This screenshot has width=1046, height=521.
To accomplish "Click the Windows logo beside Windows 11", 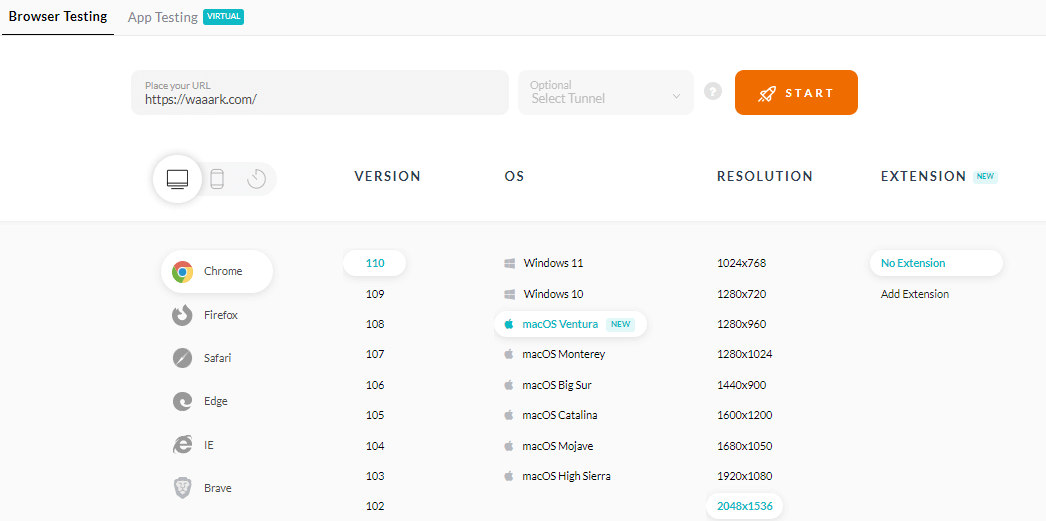I will click(510, 264).
